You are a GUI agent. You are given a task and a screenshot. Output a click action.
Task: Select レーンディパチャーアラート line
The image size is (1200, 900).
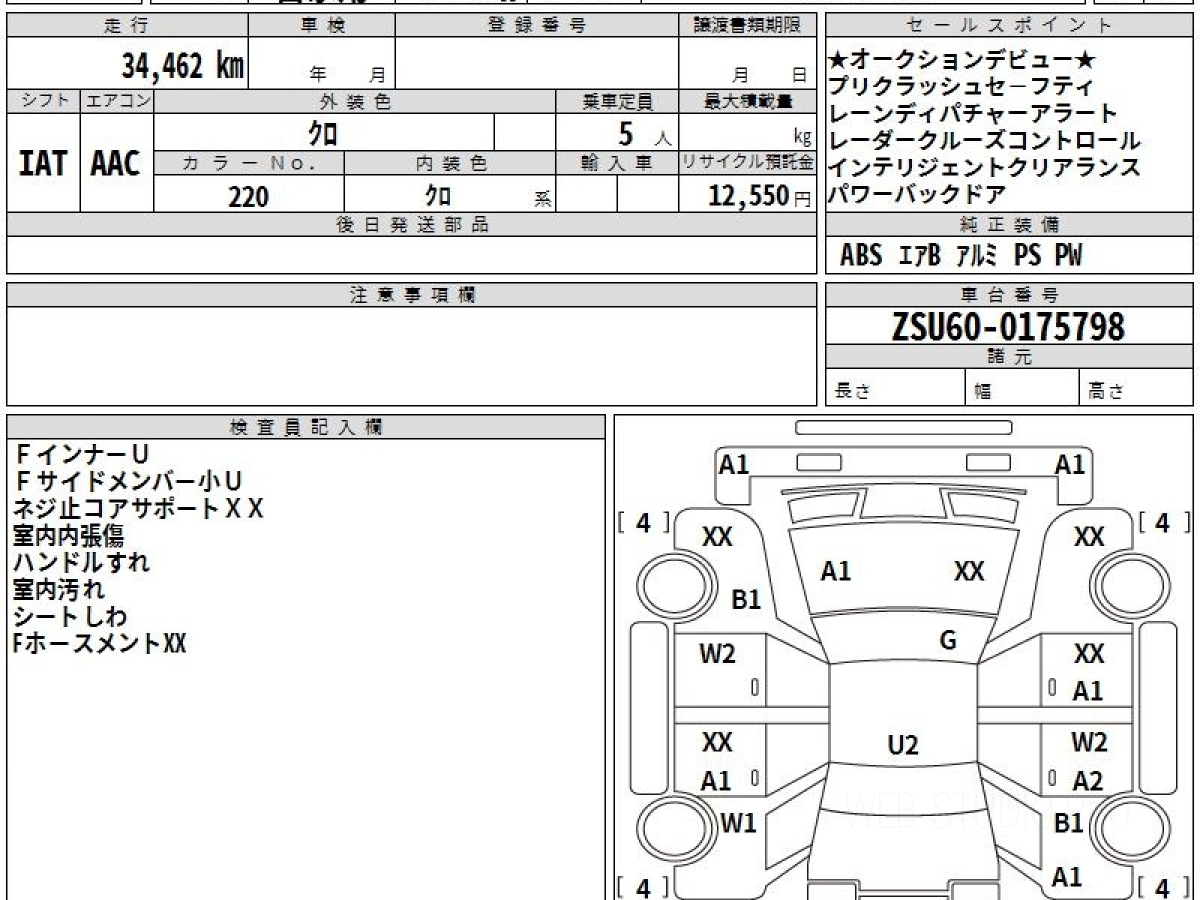[x=974, y=114]
